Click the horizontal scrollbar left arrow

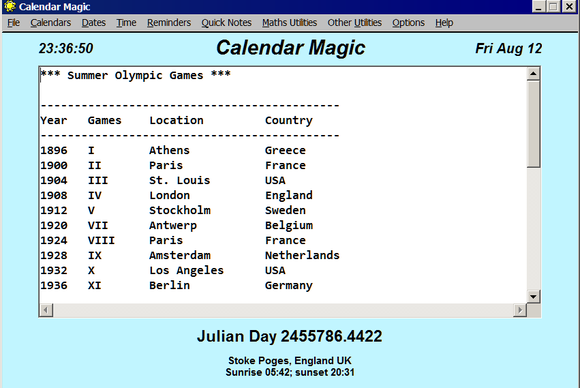point(46,310)
